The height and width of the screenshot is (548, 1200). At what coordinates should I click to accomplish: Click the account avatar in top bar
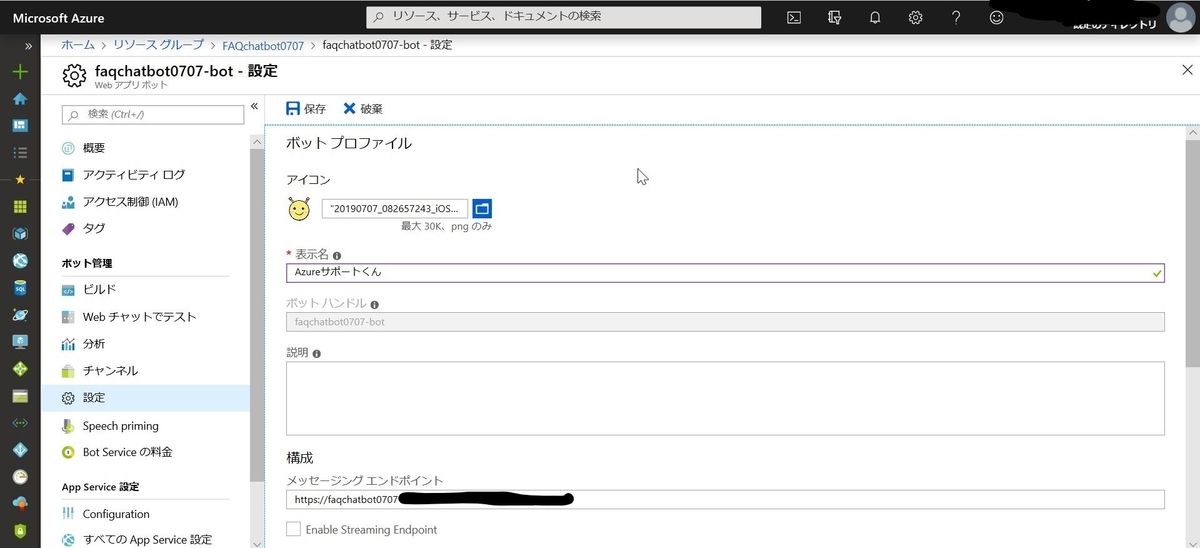1180,18
